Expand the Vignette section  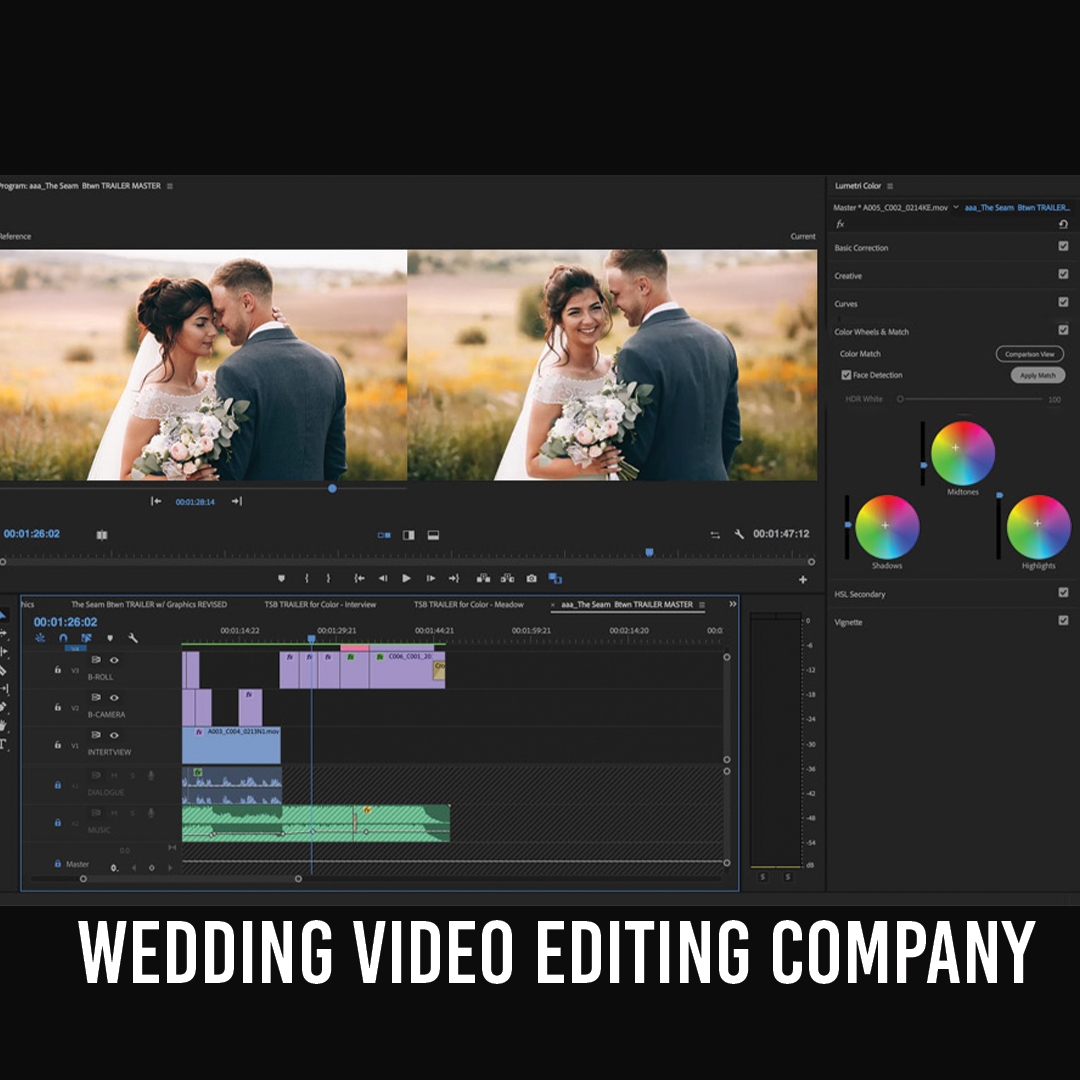click(848, 623)
